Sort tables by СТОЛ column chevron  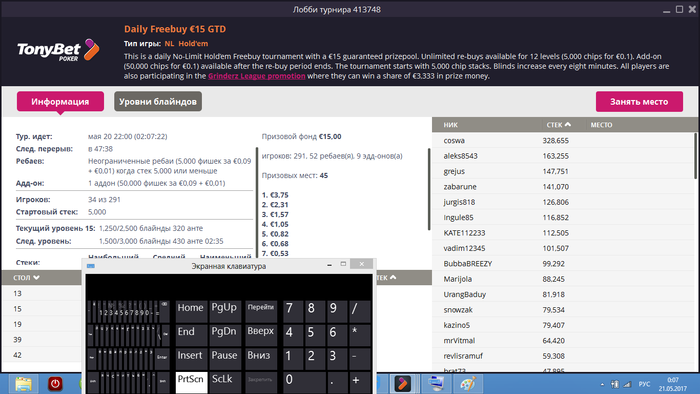37,278
